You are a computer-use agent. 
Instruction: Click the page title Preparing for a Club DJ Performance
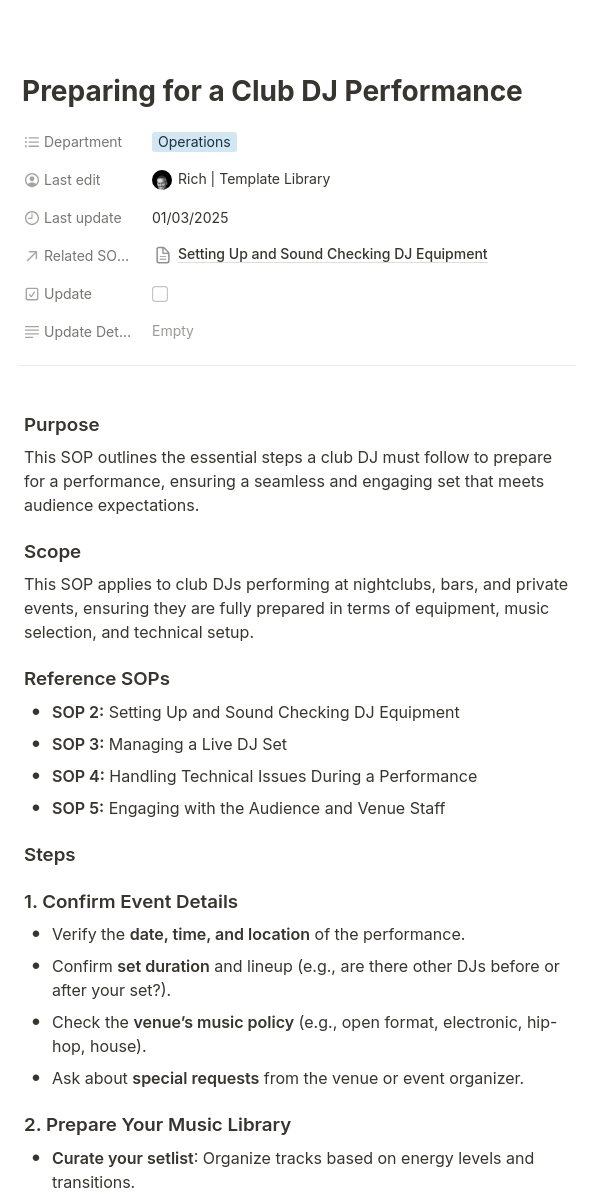tap(272, 91)
